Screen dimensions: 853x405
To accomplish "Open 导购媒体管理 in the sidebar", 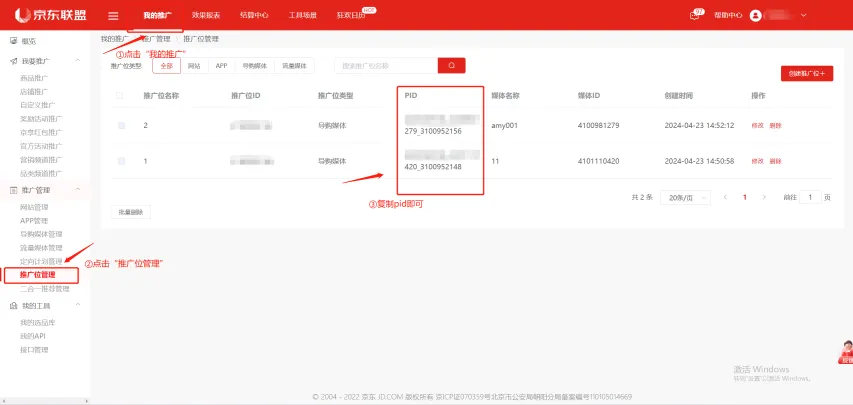I will (x=41, y=234).
